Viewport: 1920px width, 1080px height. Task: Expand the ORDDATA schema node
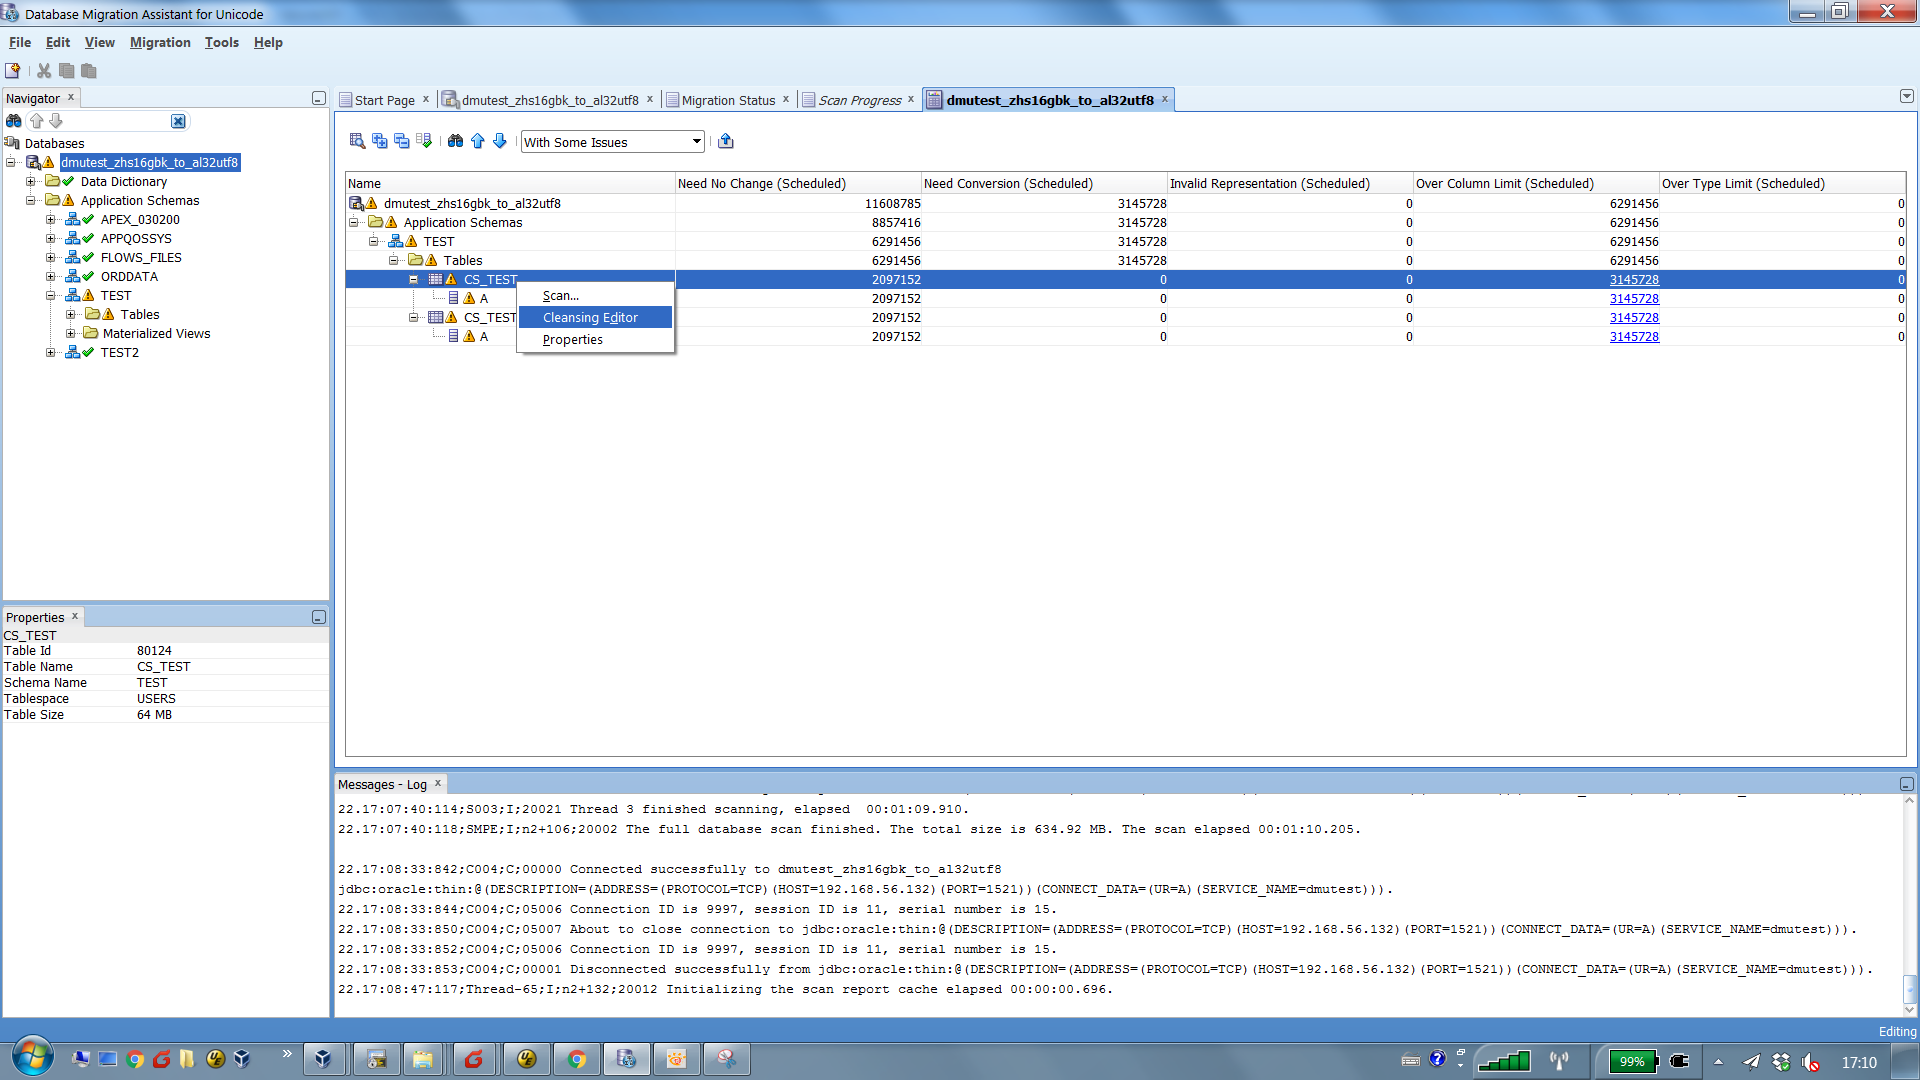(x=51, y=276)
